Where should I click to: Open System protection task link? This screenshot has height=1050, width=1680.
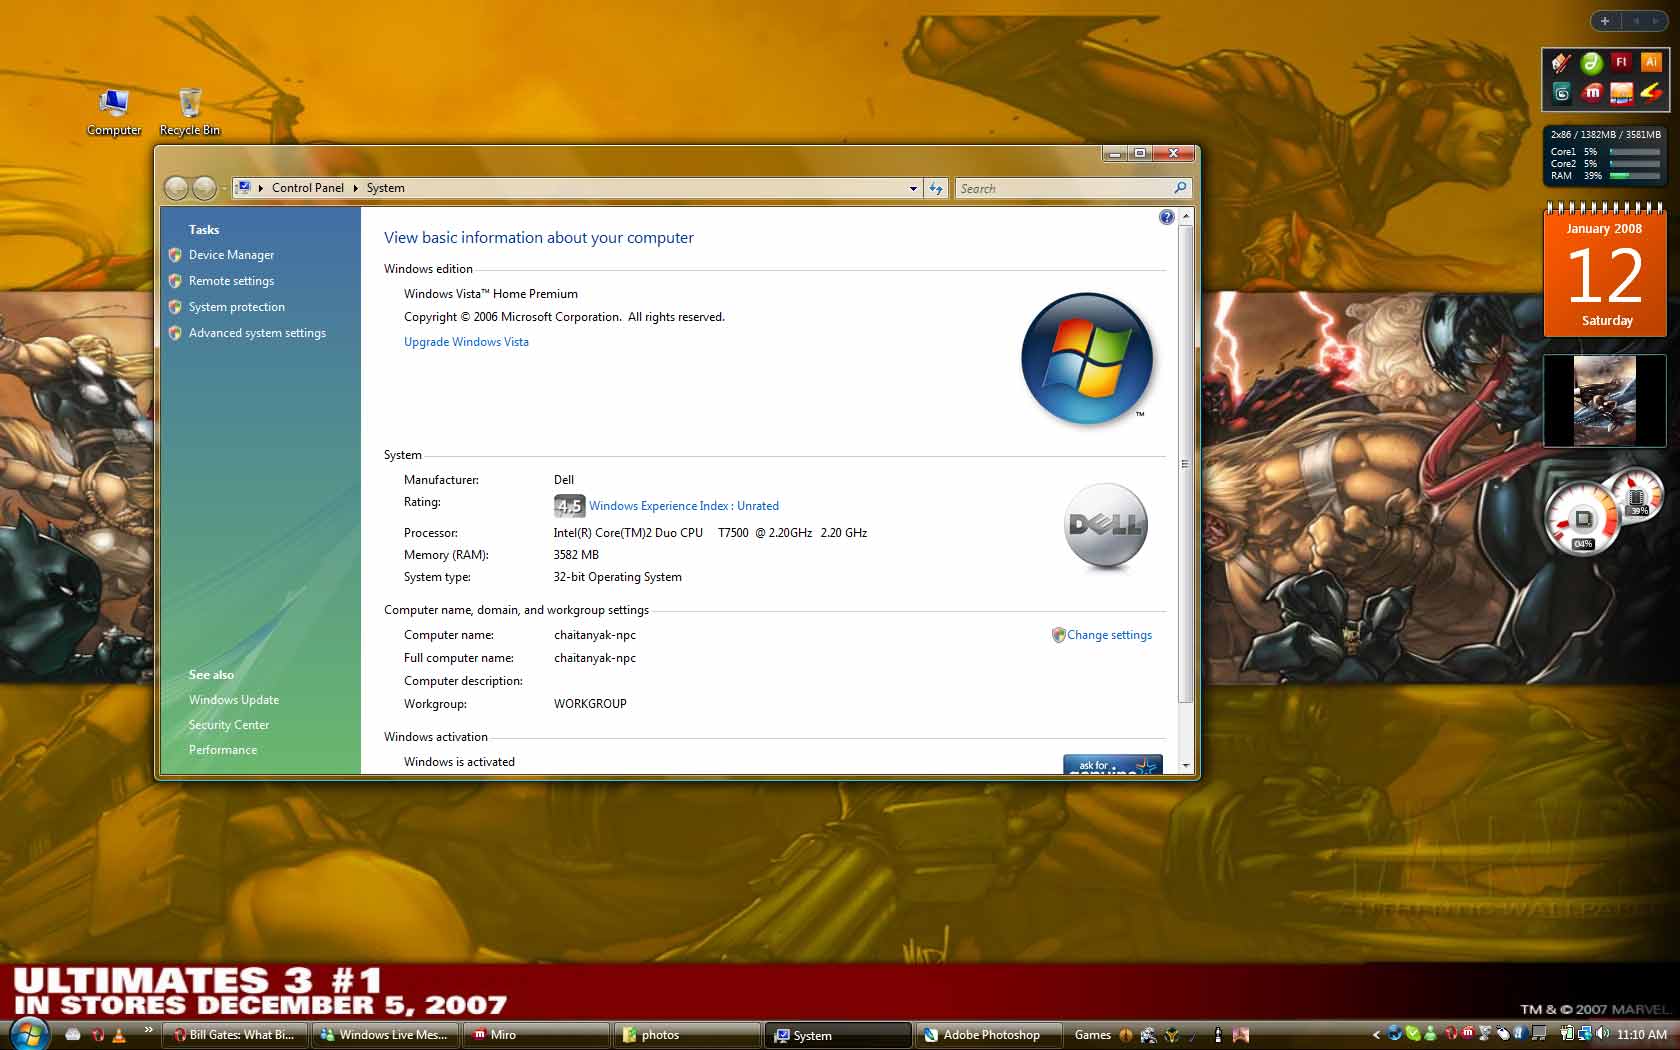[237, 307]
